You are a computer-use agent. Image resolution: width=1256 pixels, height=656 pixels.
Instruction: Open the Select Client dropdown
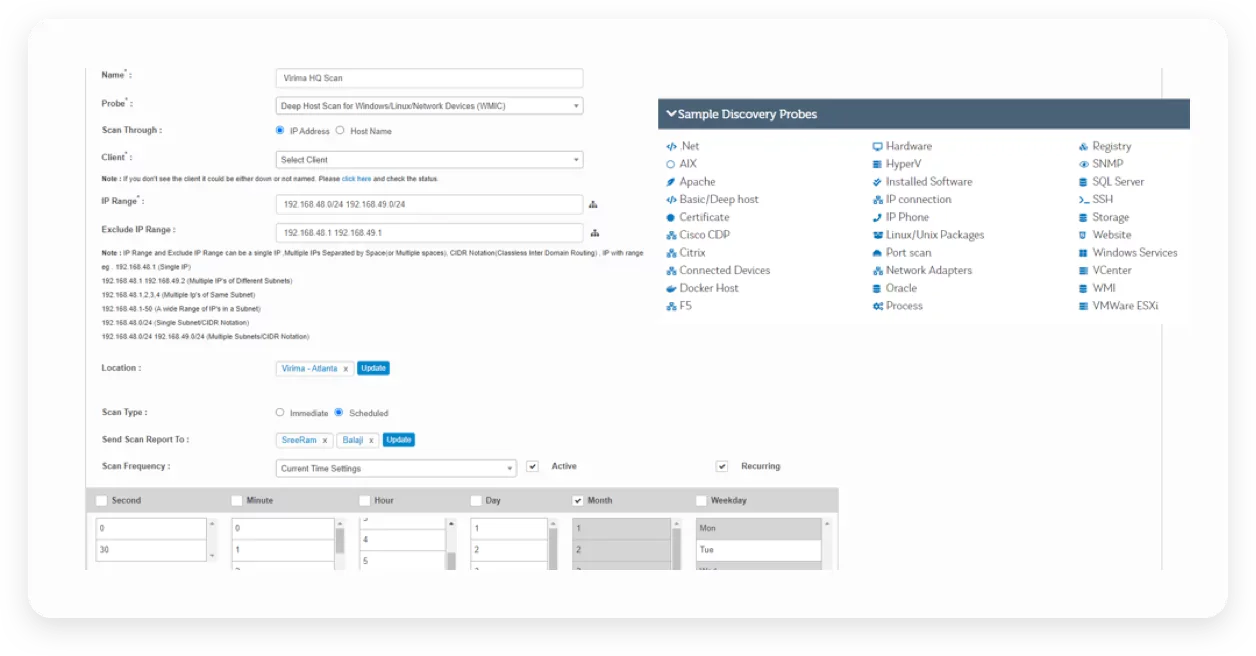pos(429,160)
